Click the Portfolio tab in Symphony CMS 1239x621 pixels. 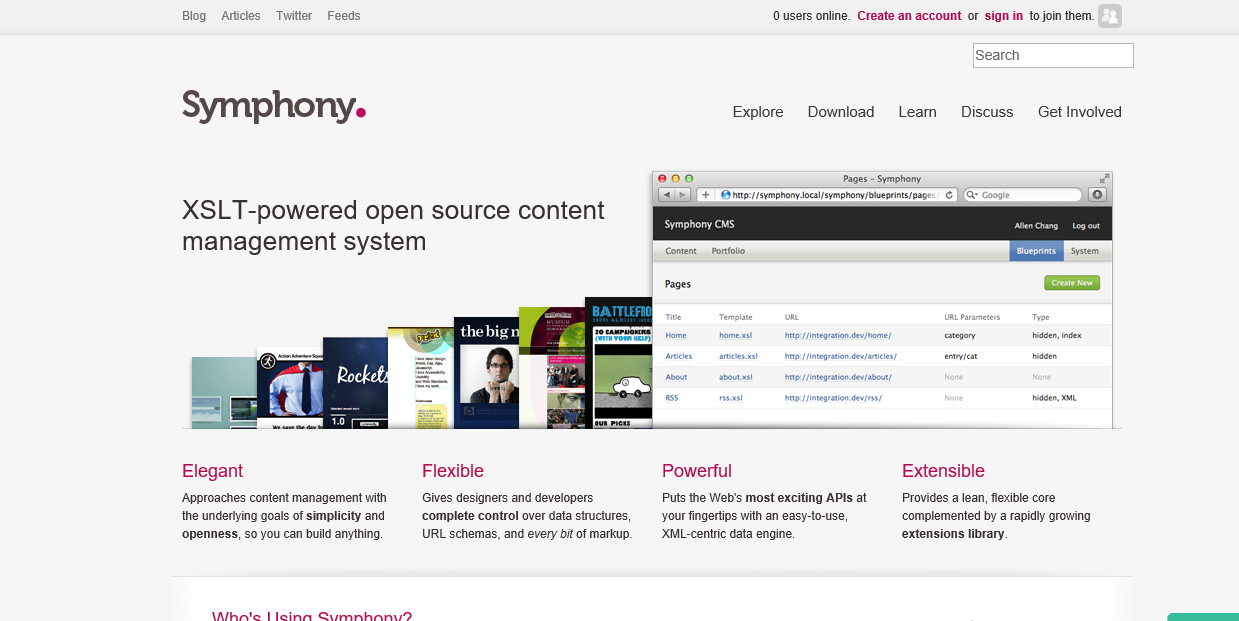(x=728, y=251)
